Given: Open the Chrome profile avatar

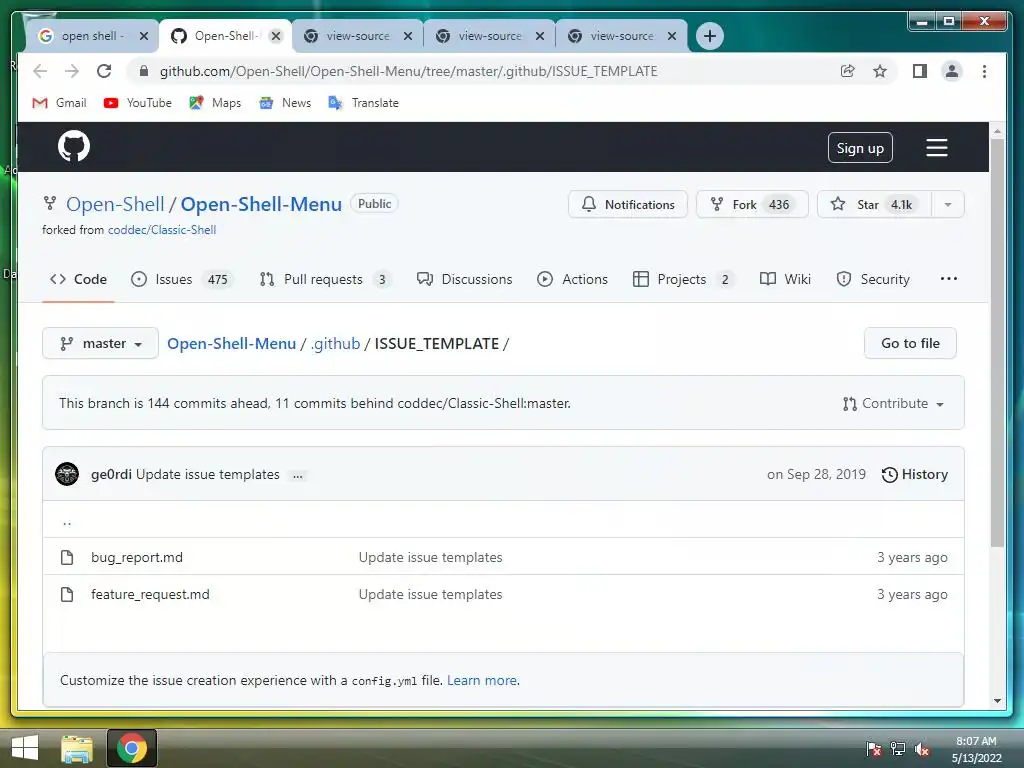Looking at the screenshot, I should pyautogui.click(x=952, y=71).
